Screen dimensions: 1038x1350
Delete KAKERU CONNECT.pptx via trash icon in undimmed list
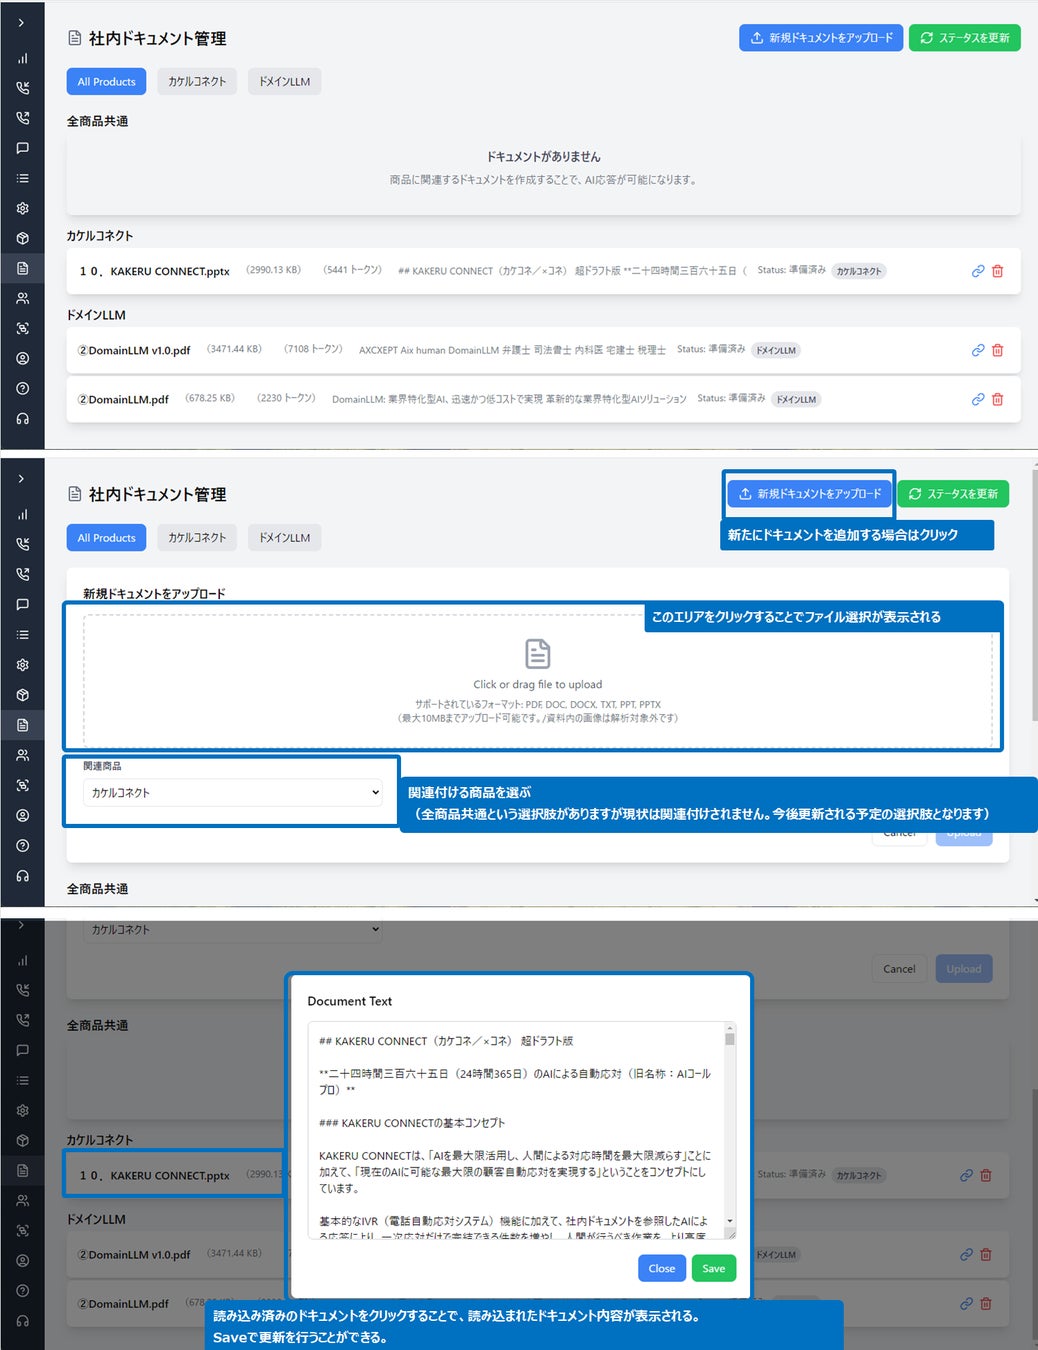(997, 271)
